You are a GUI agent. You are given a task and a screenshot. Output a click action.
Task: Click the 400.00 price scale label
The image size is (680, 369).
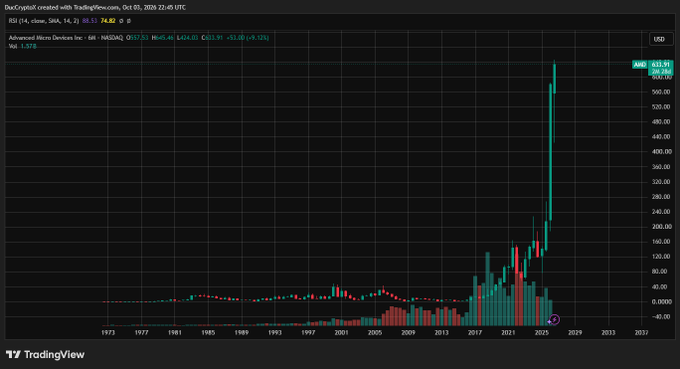click(661, 152)
